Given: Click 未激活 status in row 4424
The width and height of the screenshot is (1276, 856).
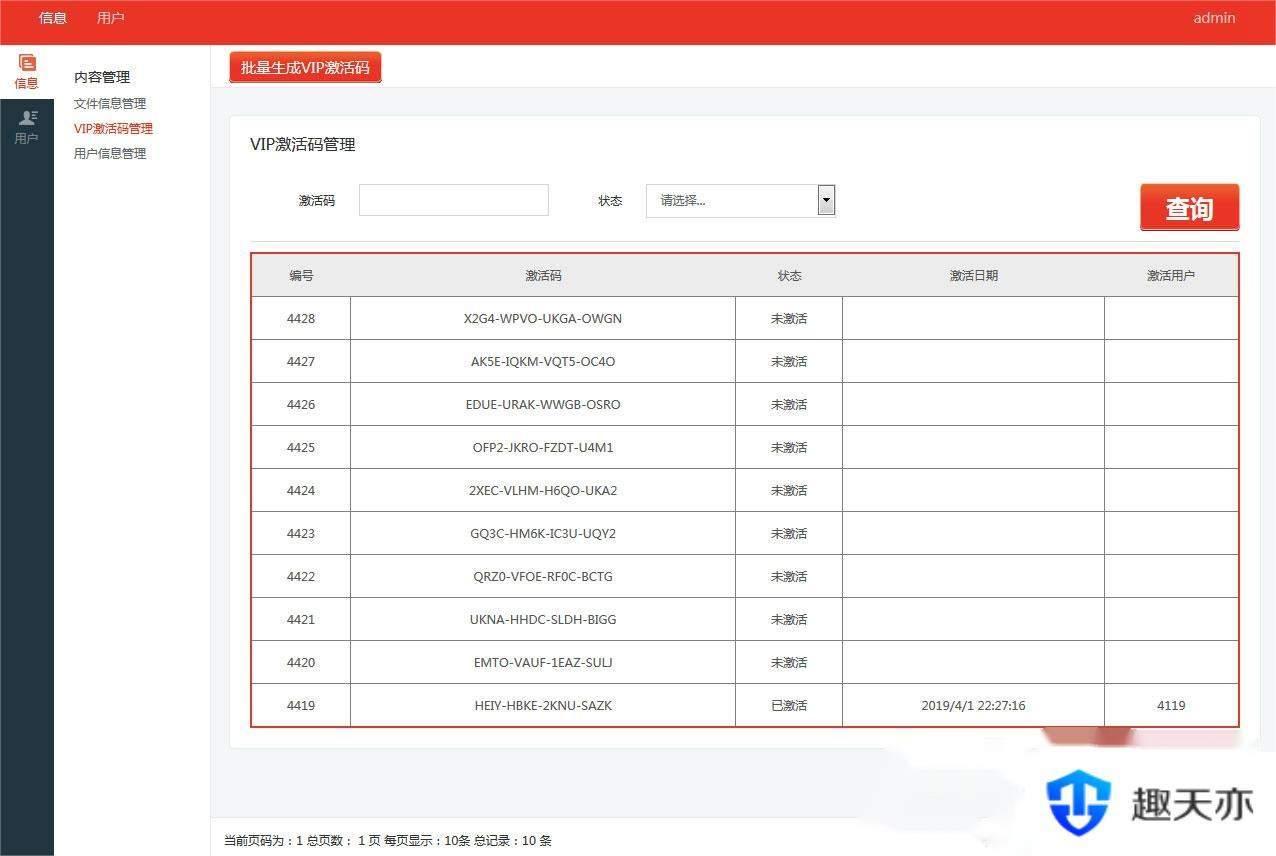Looking at the screenshot, I should click(789, 490).
